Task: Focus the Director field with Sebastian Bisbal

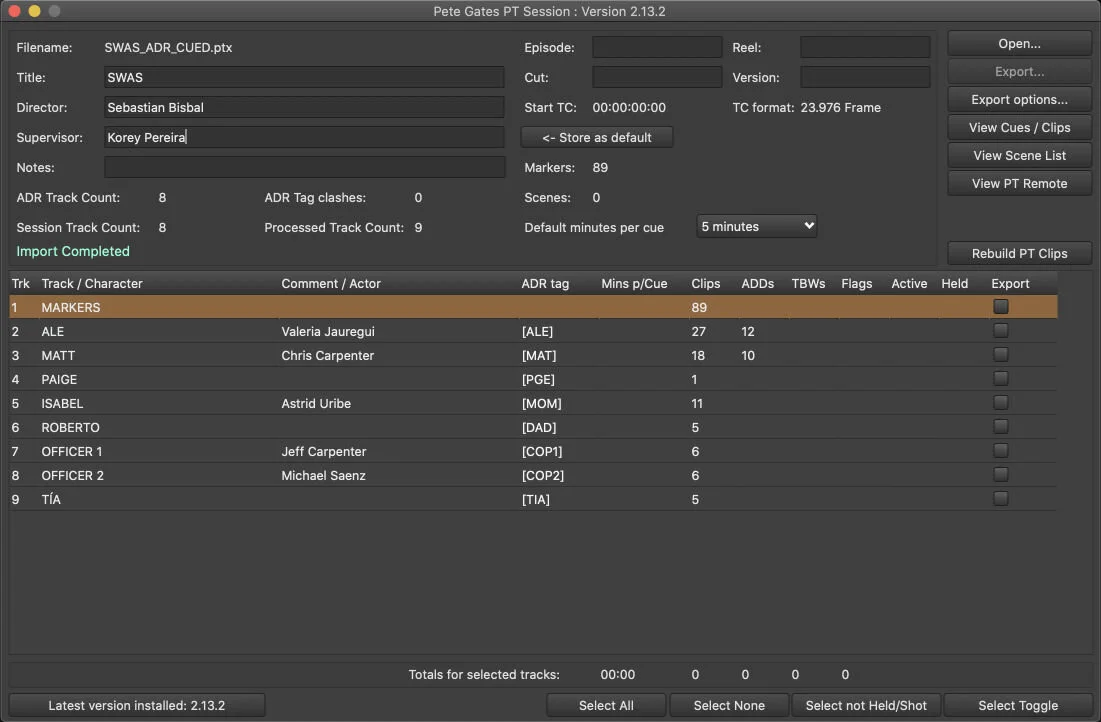Action: pyautogui.click(x=304, y=107)
